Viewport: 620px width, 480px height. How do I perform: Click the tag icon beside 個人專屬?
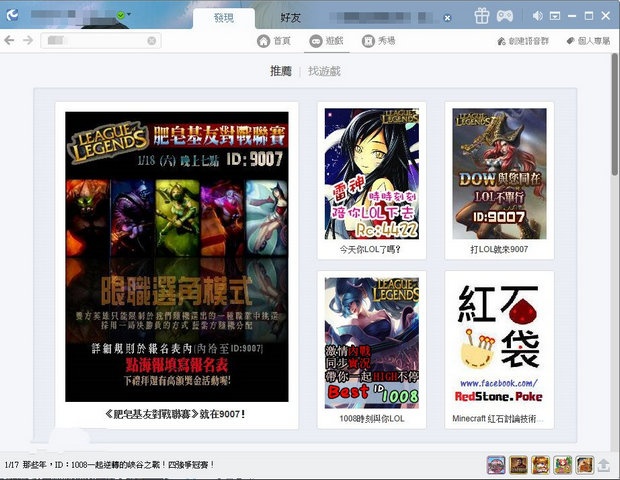[570, 41]
